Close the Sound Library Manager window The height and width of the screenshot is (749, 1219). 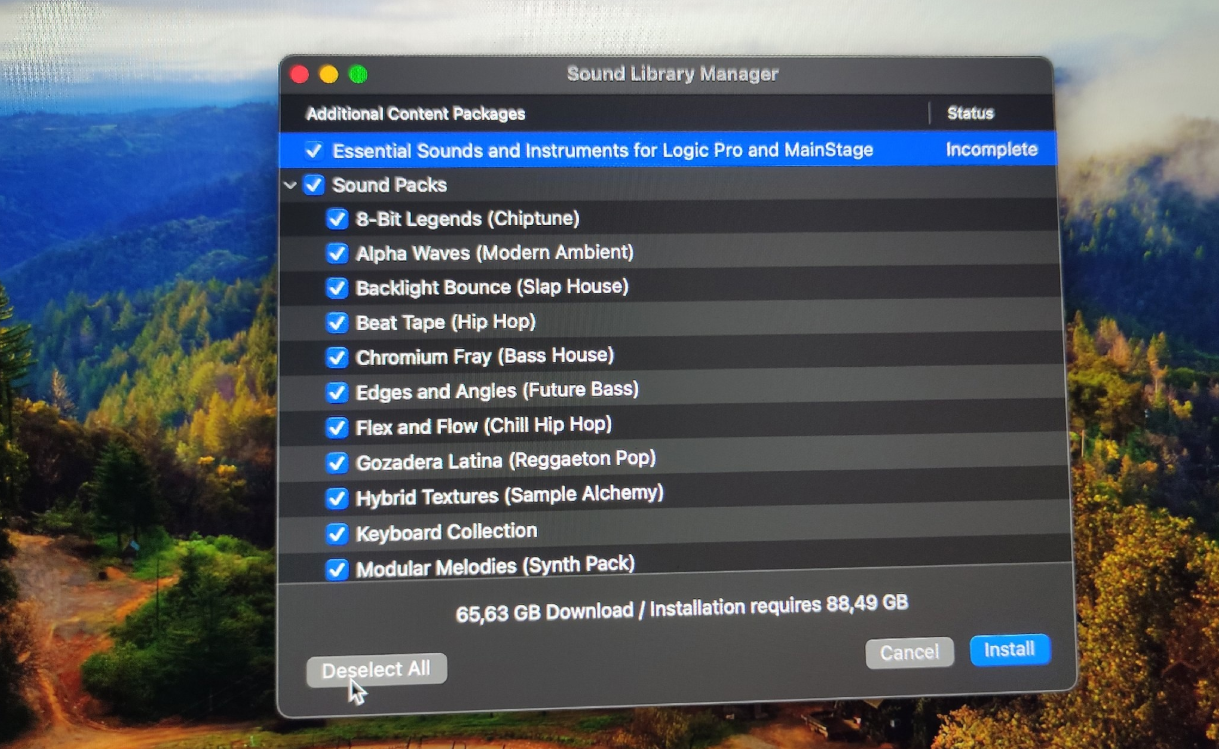tap(299, 74)
